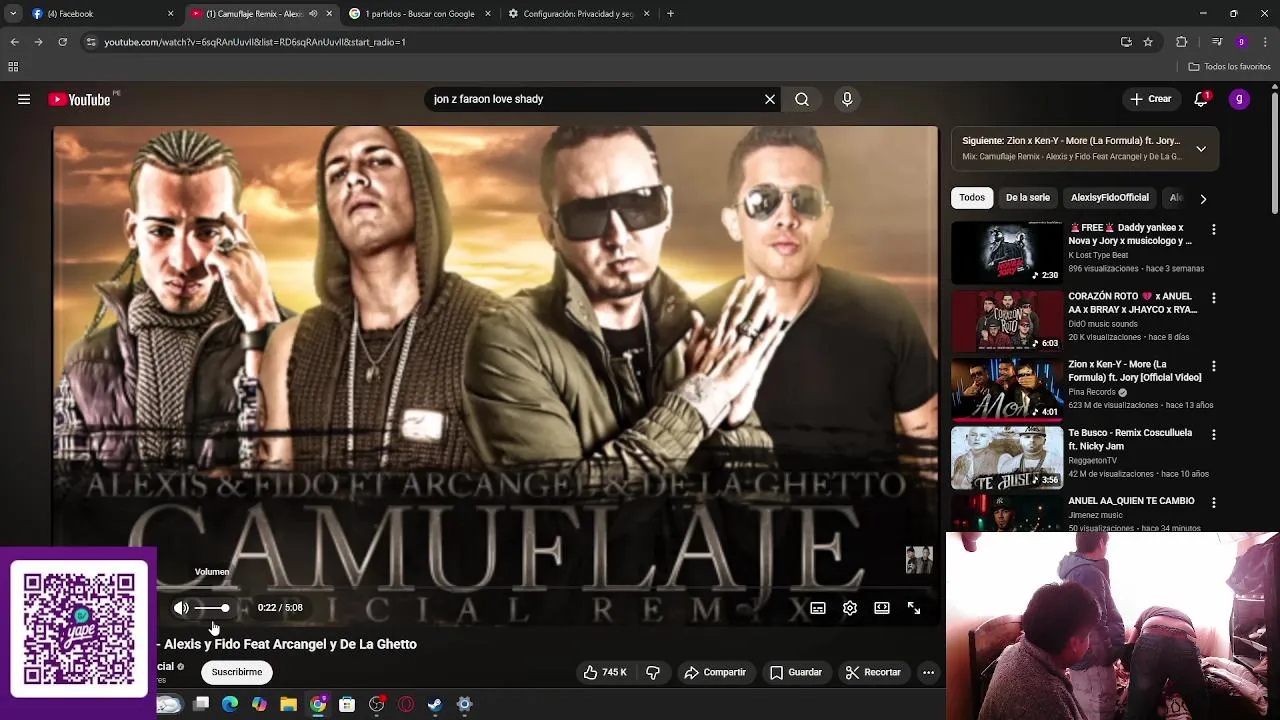Select the De la serie filter chip
This screenshot has width=1280, height=720.
pyautogui.click(x=1028, y=198)
